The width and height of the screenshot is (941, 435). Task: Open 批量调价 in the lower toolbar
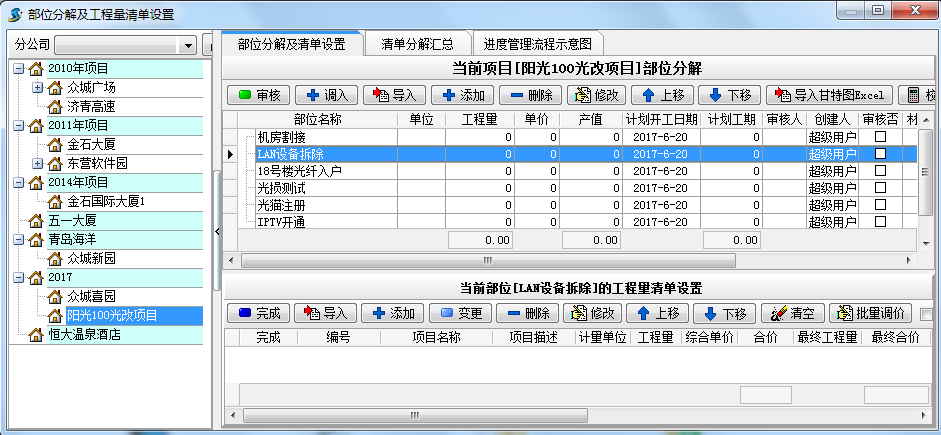click(868, 313)
